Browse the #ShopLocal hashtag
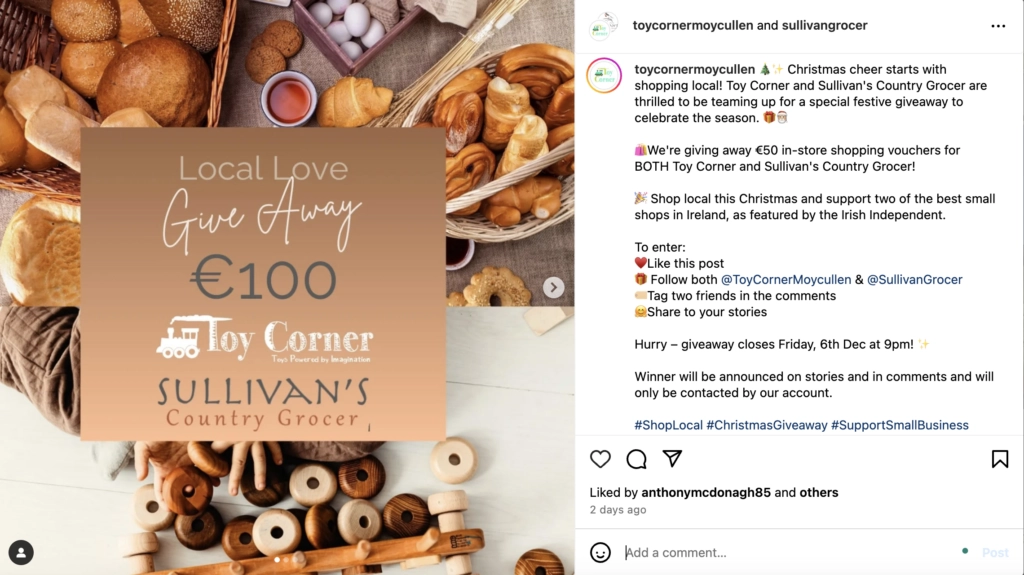 668,425
